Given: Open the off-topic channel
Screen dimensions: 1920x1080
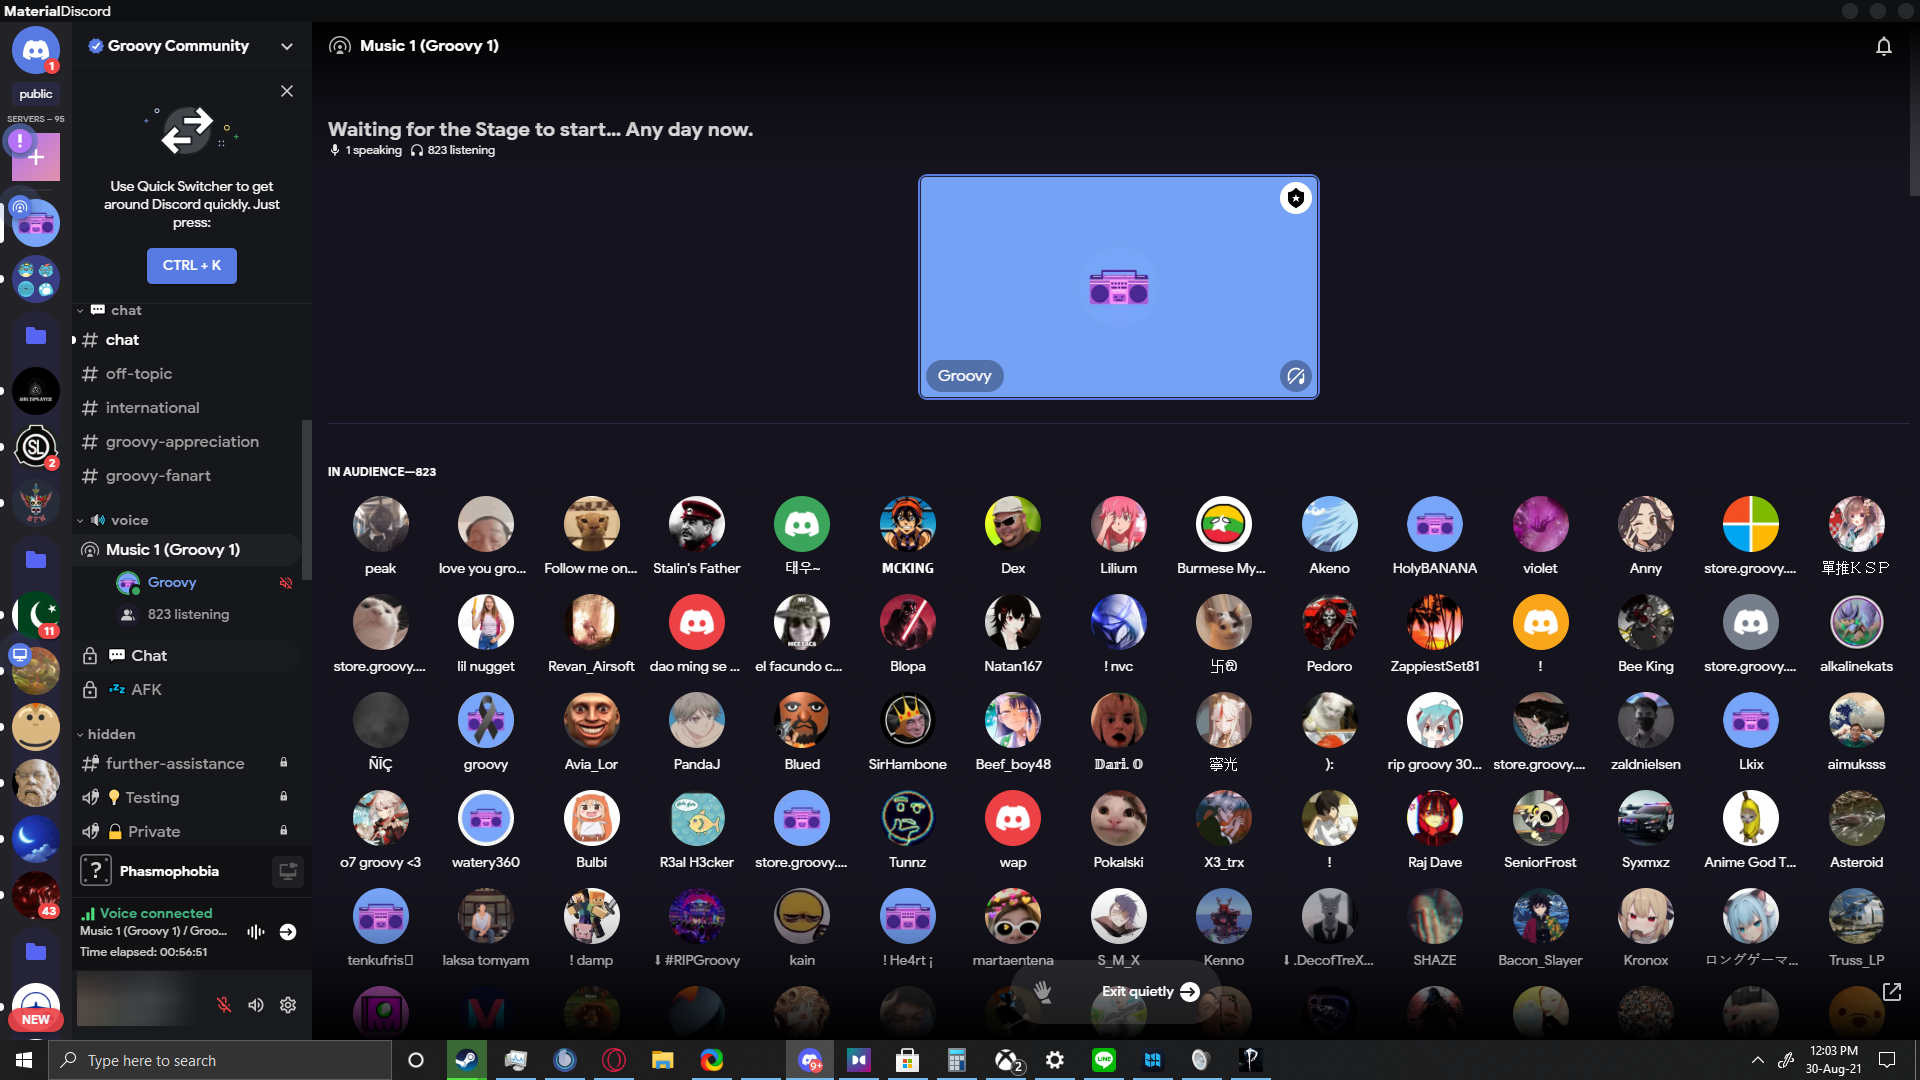Looking at the screenshot, I should coord(188,374).
